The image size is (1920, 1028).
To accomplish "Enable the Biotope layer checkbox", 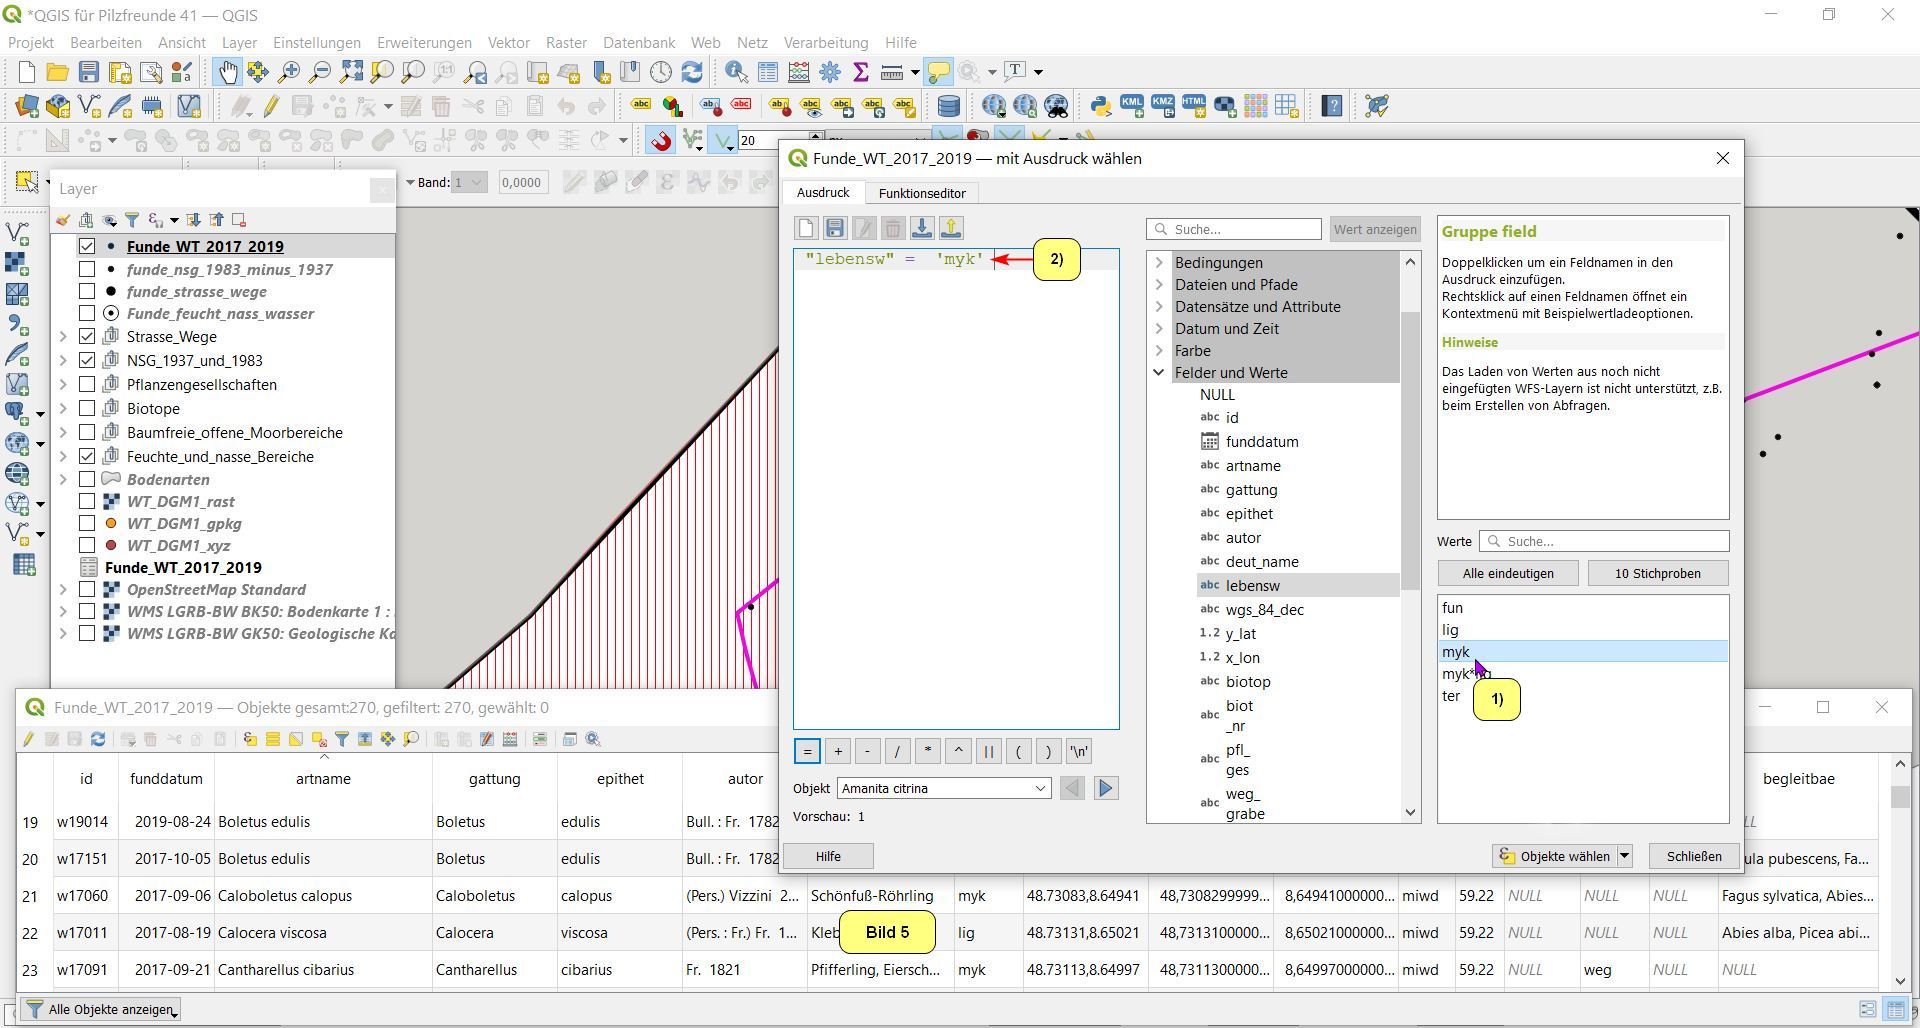I will pos(87,409).
